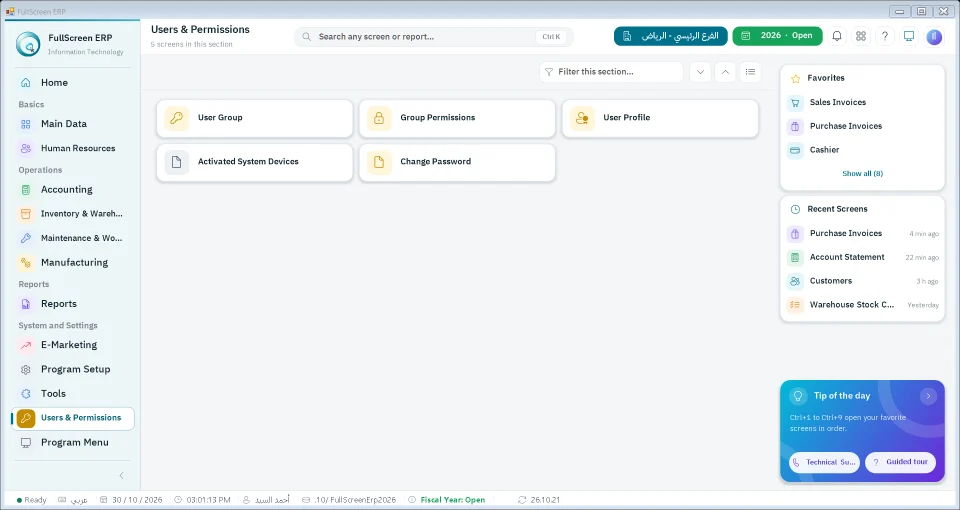Click the Recent Screens clock icon

pos(795,209)
